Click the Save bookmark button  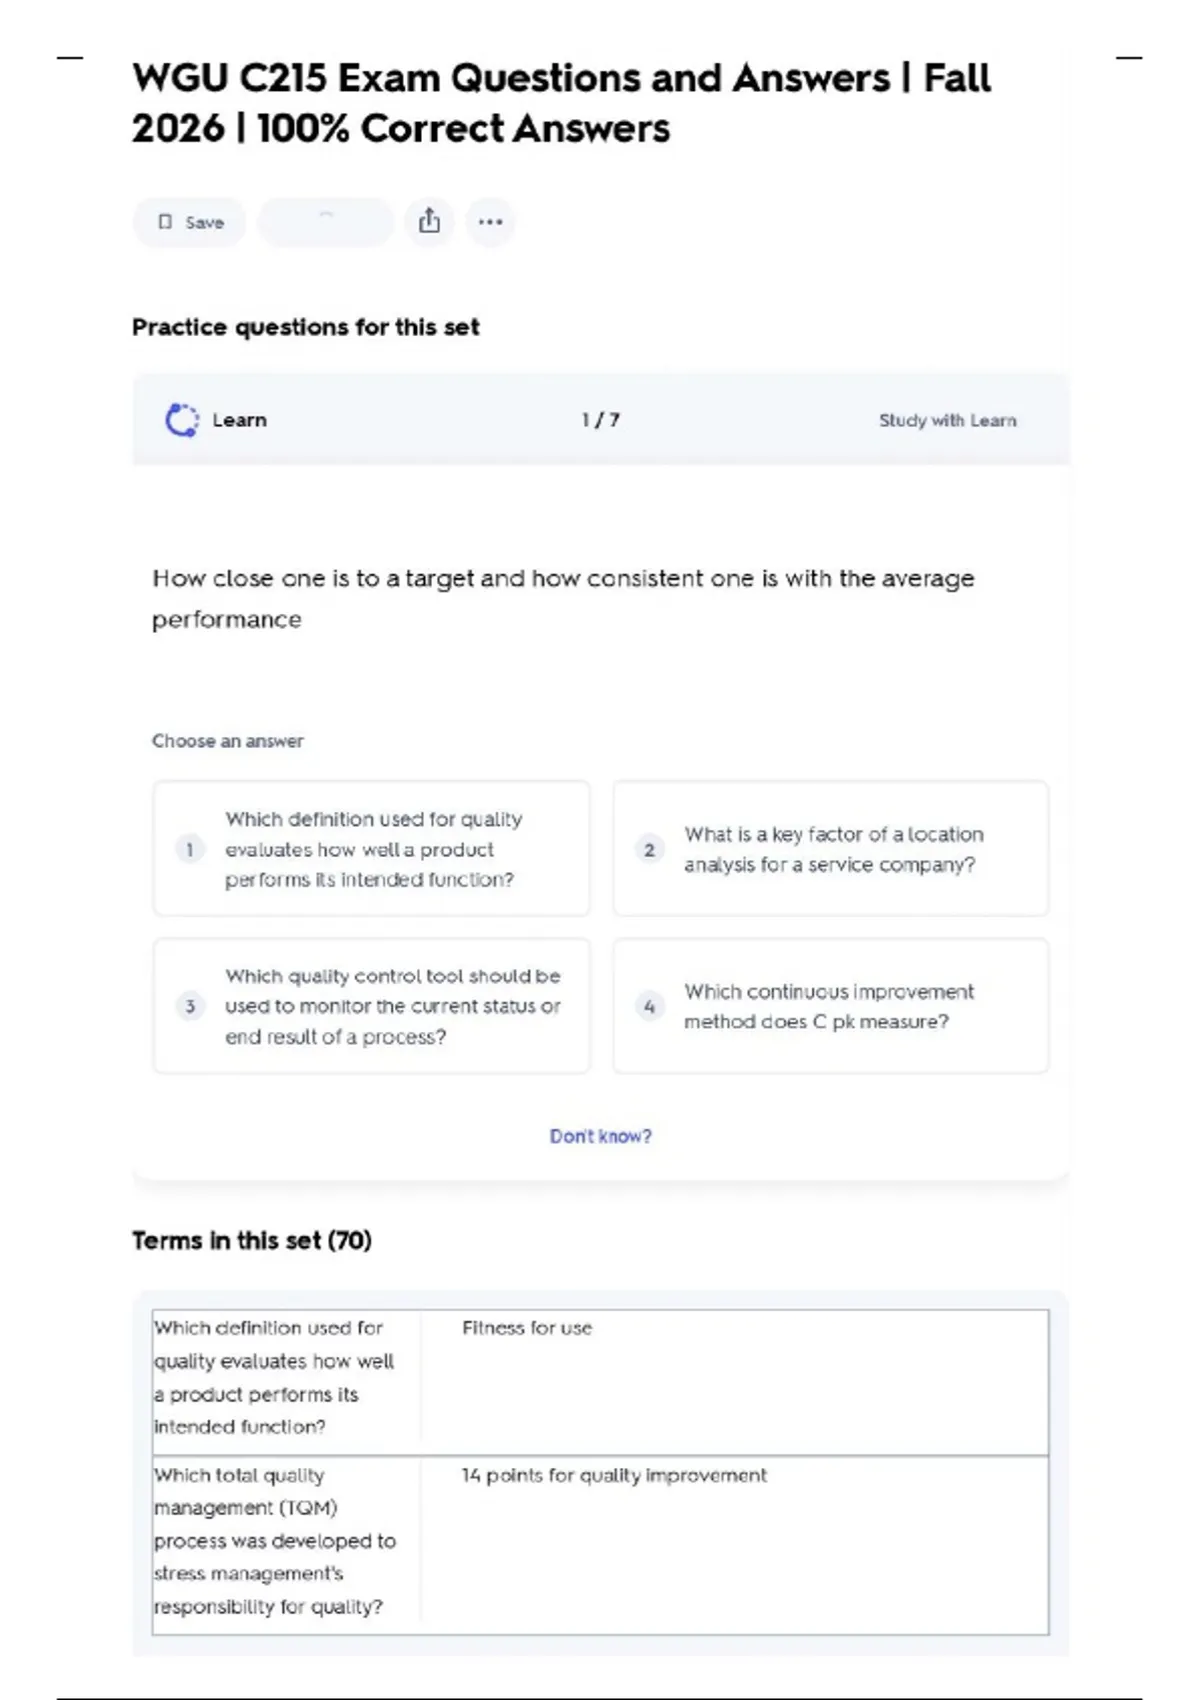(x=190, y=222)
